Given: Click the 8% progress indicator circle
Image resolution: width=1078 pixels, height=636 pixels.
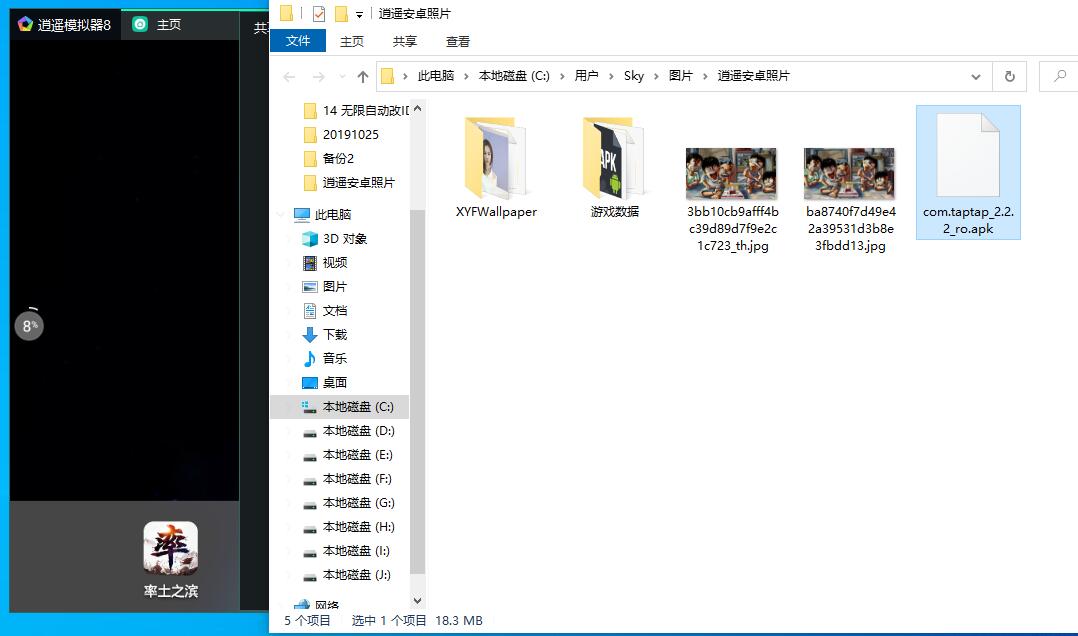Looking at the screenshot, I should [29, 325].
